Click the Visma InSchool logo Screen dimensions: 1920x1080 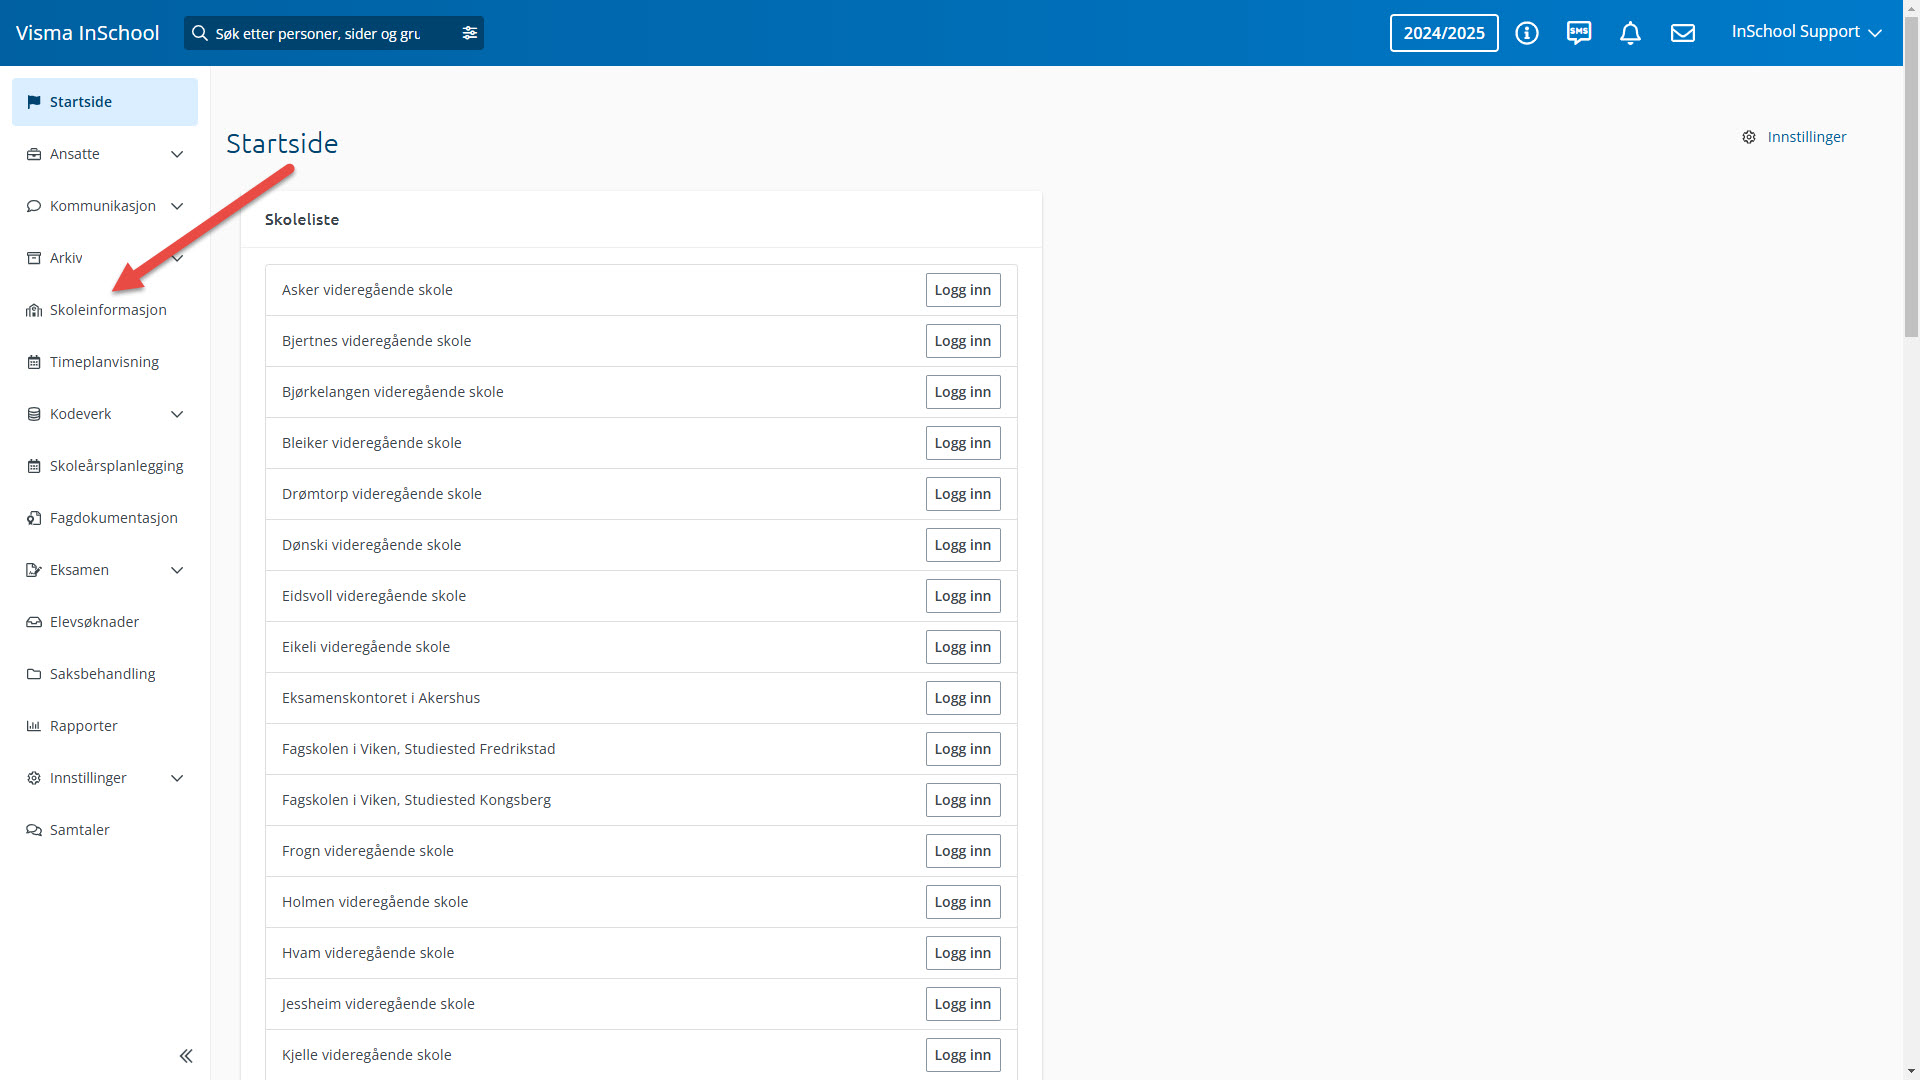point(88,33)
